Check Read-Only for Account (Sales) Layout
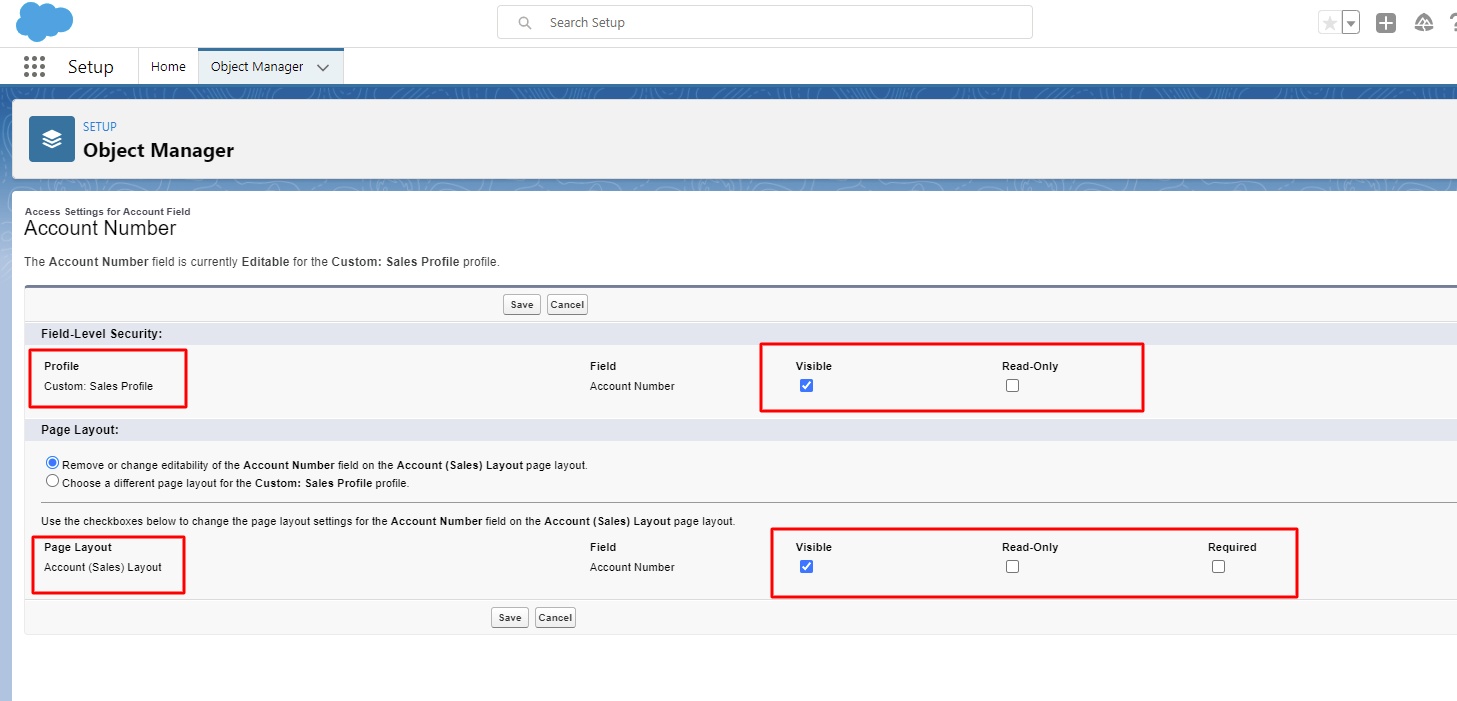This screenshot has height=701, width=1457. (1012, 567)
